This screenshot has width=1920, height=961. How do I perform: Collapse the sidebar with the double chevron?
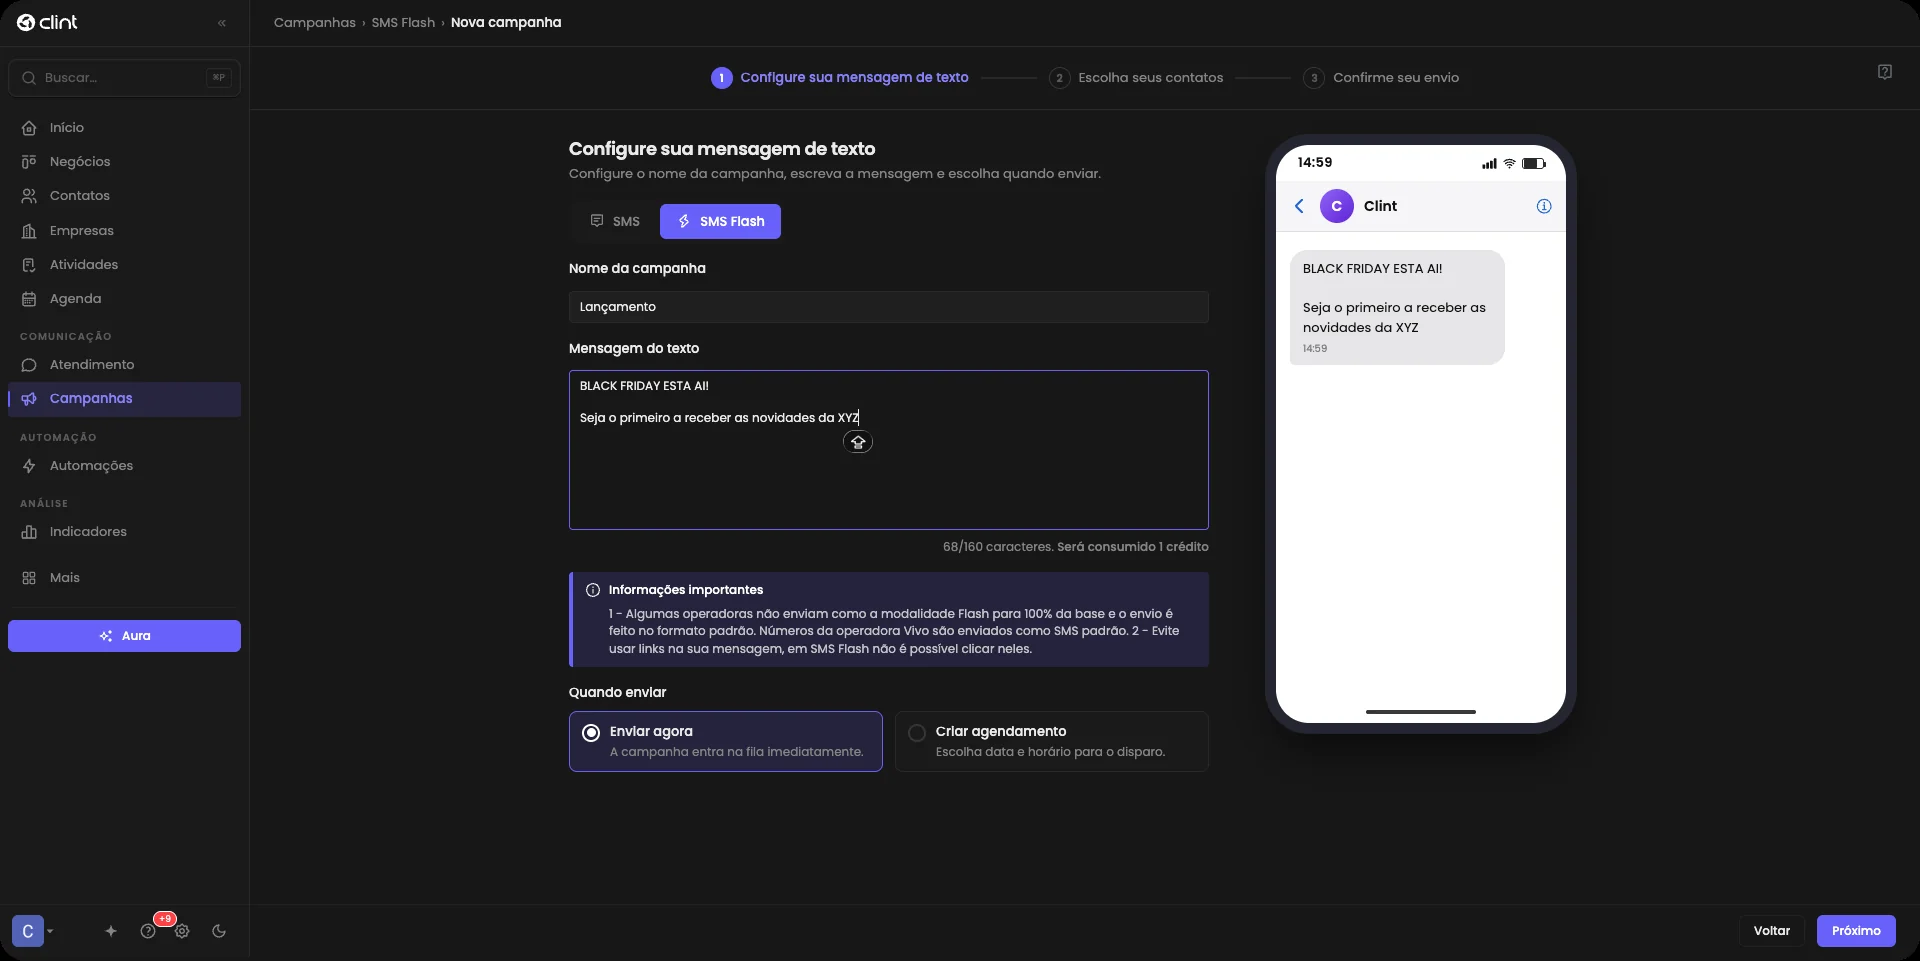pyautogui.click(x=222, y=23)
